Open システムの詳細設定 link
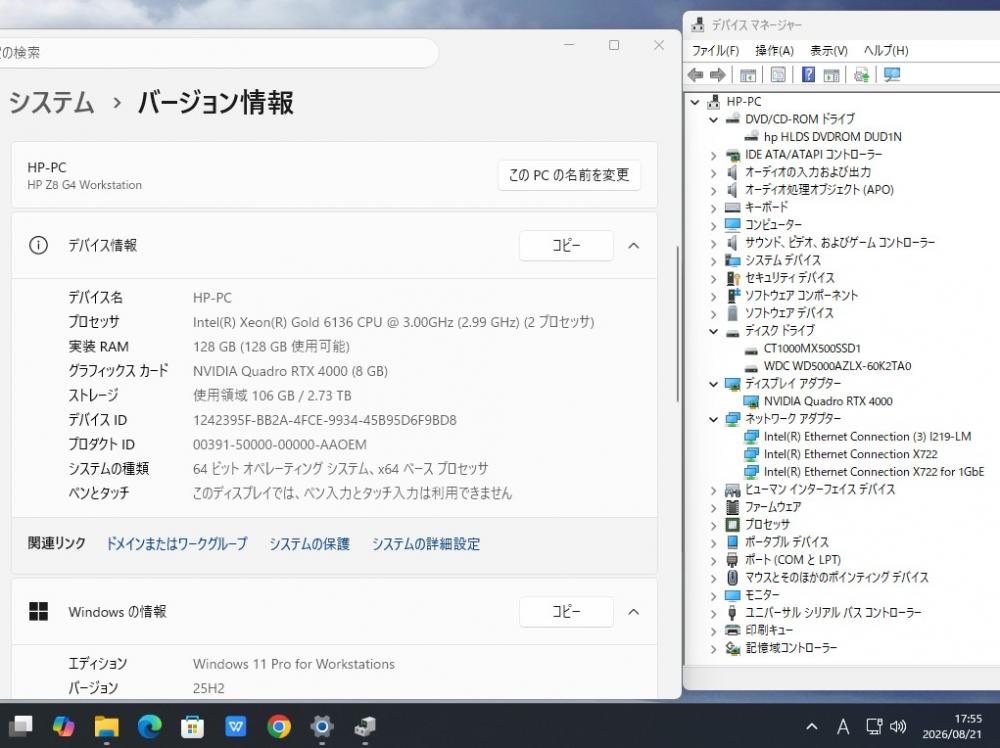 coord(426,544)
